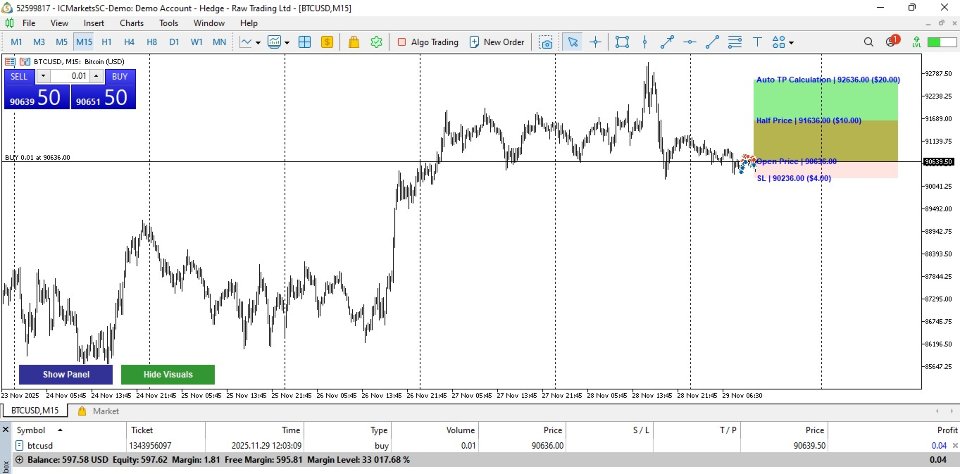Click the Show Panel button
Viewport: 960px width, 474px height.
66,375
